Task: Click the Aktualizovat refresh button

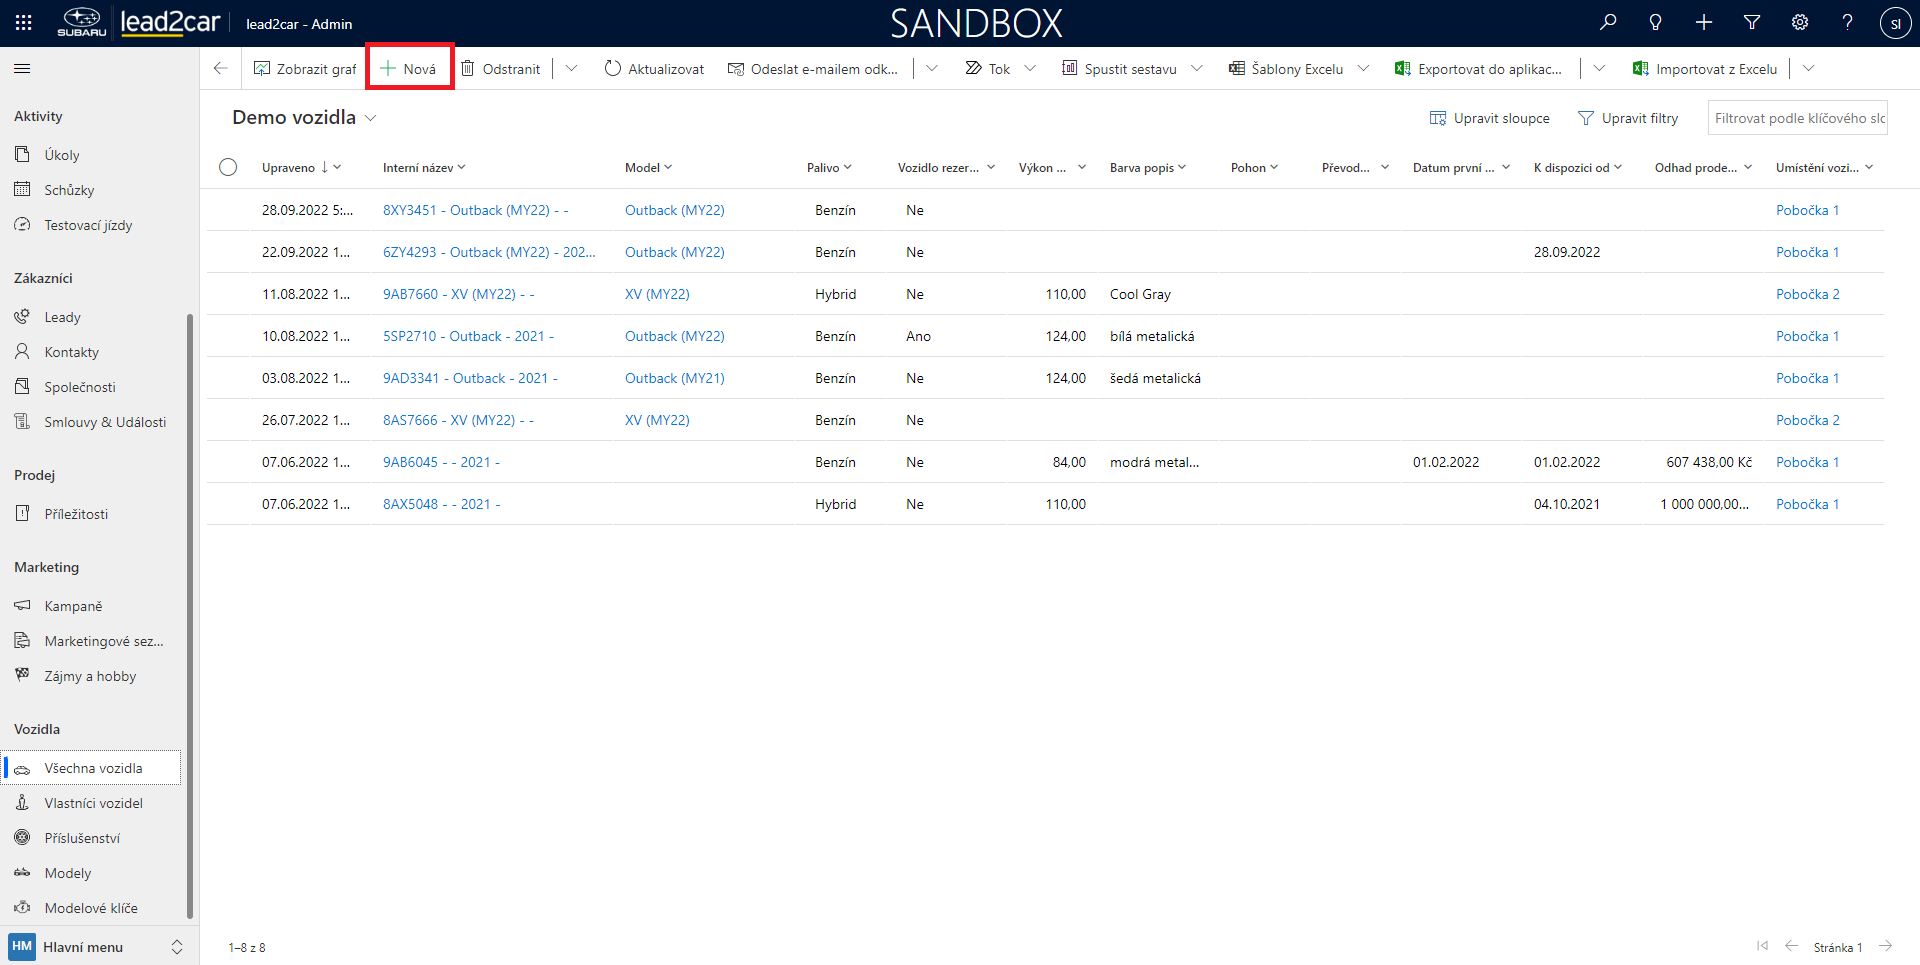Action: 654,69
